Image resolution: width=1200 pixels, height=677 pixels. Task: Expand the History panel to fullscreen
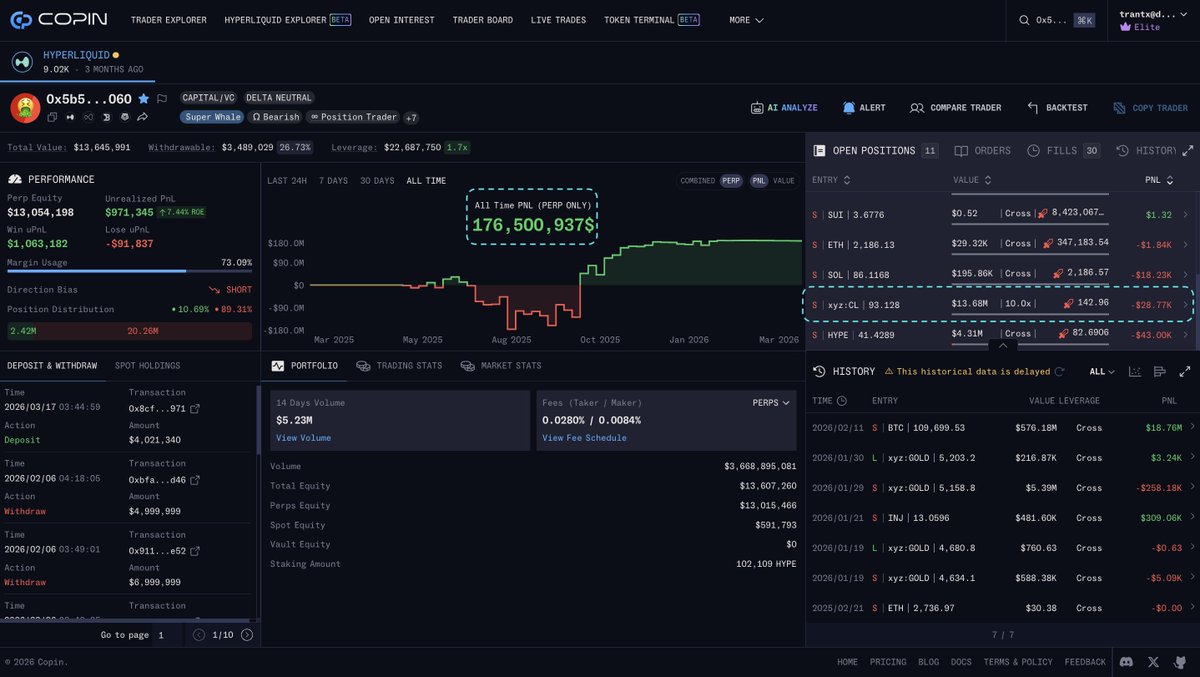1187,371
